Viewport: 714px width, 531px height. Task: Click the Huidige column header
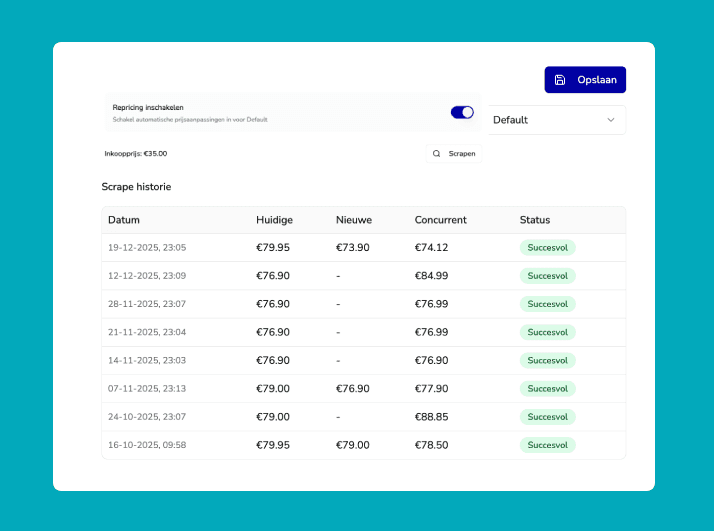(x=274, y=220)
